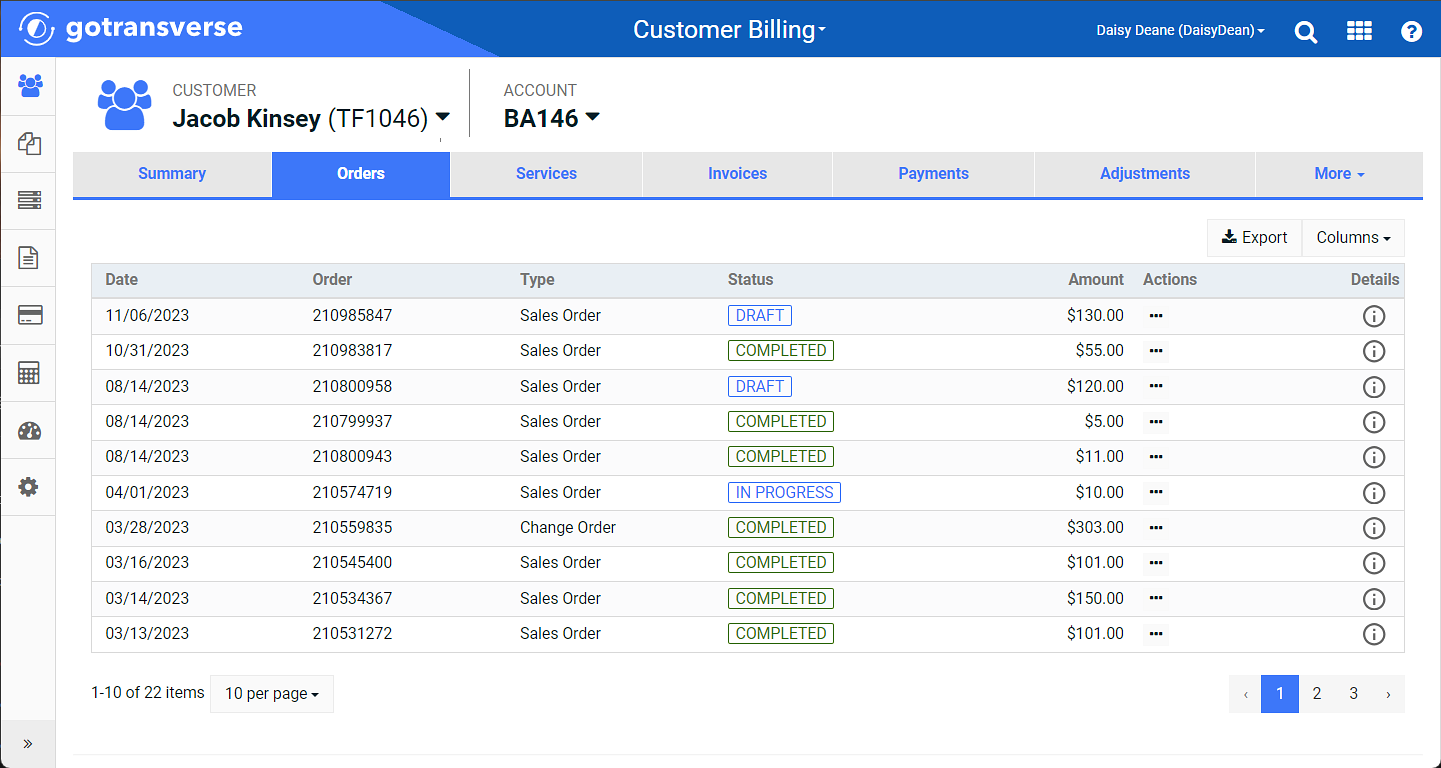1441x768 pixels.
Task: Click the Export button
Action: (1255, 238)
